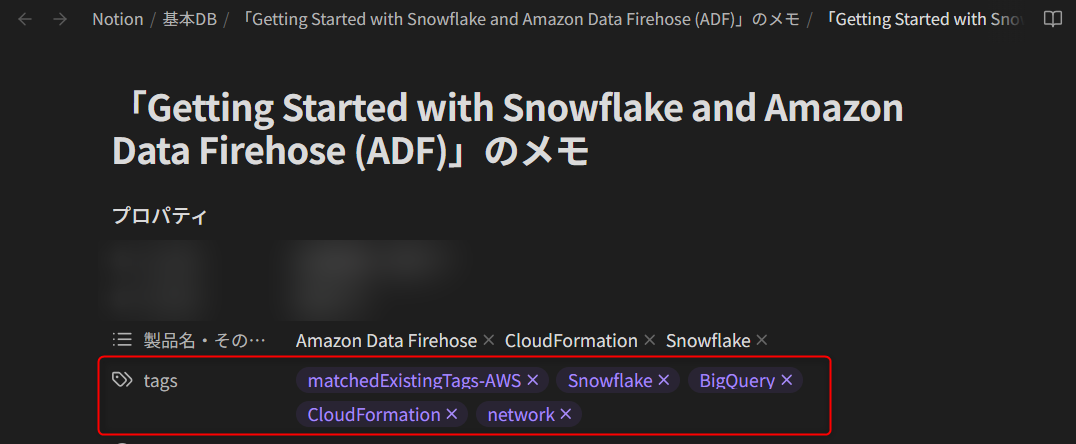Viewport: 1076px width, 444px height.
Task: Remove CloudFormation from the 製品名 property
Action: (650, 340)
